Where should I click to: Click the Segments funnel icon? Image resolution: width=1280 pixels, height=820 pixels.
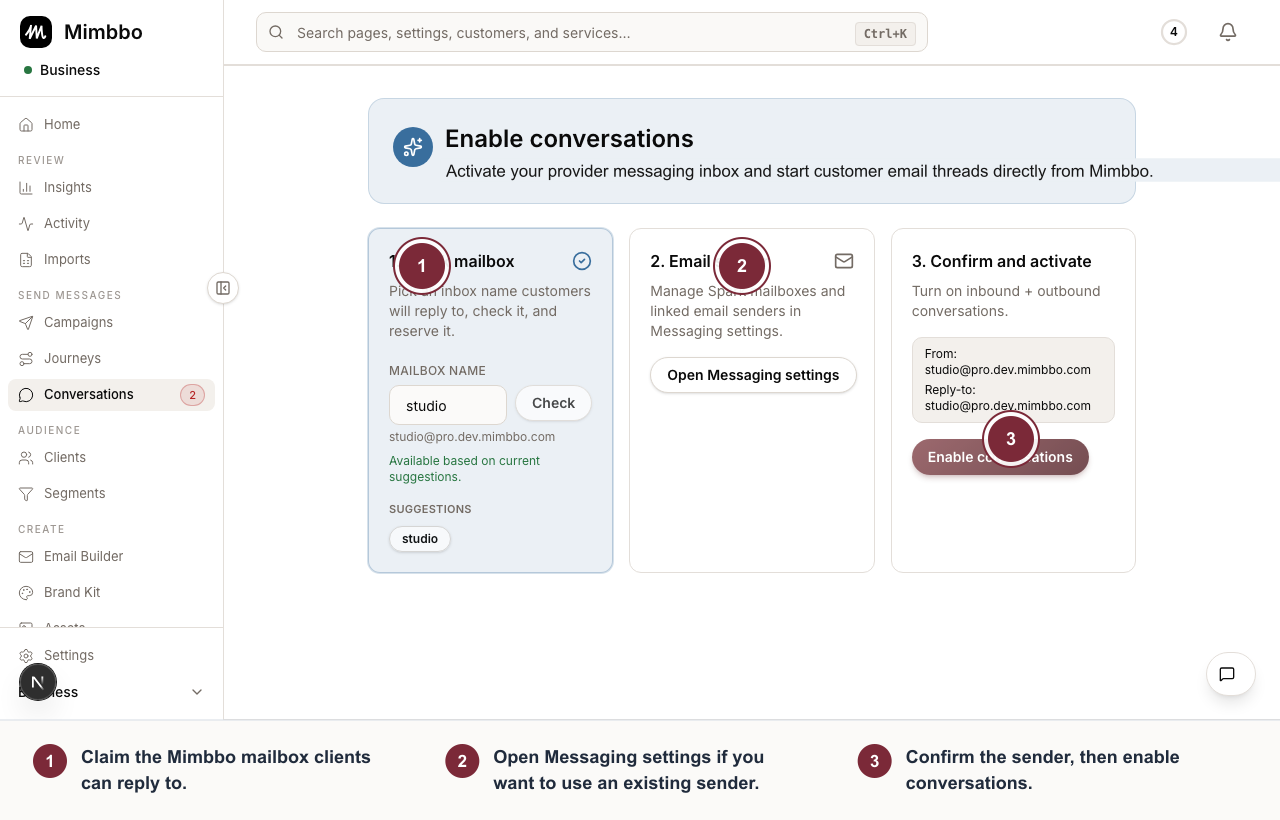pos(26,494)
